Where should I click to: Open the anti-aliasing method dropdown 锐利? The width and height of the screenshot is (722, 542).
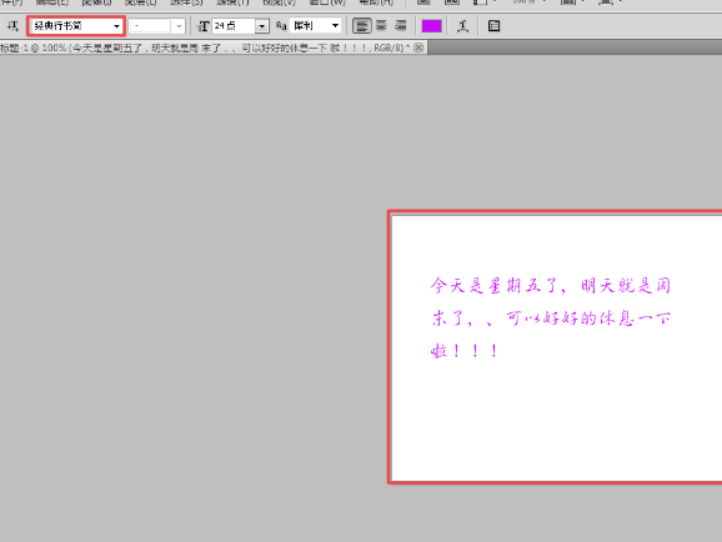[315, 26]
